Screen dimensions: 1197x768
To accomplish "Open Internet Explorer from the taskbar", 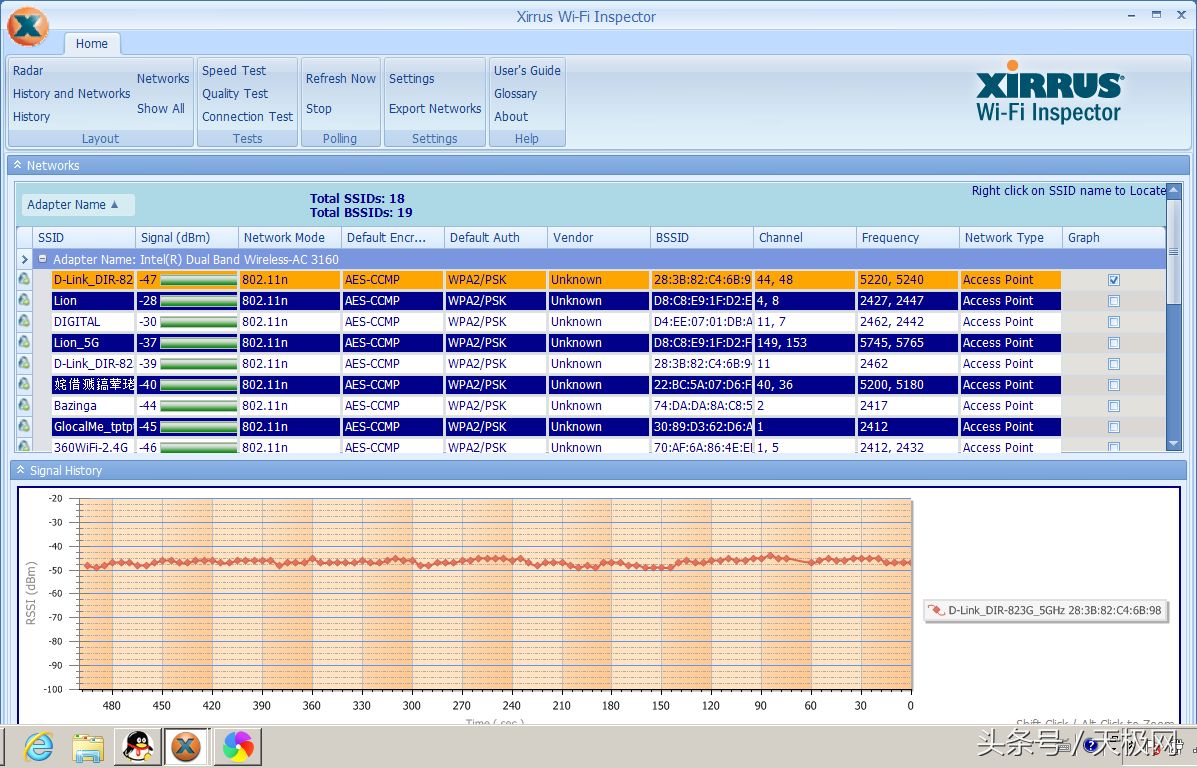I will [x=38, y=747].
